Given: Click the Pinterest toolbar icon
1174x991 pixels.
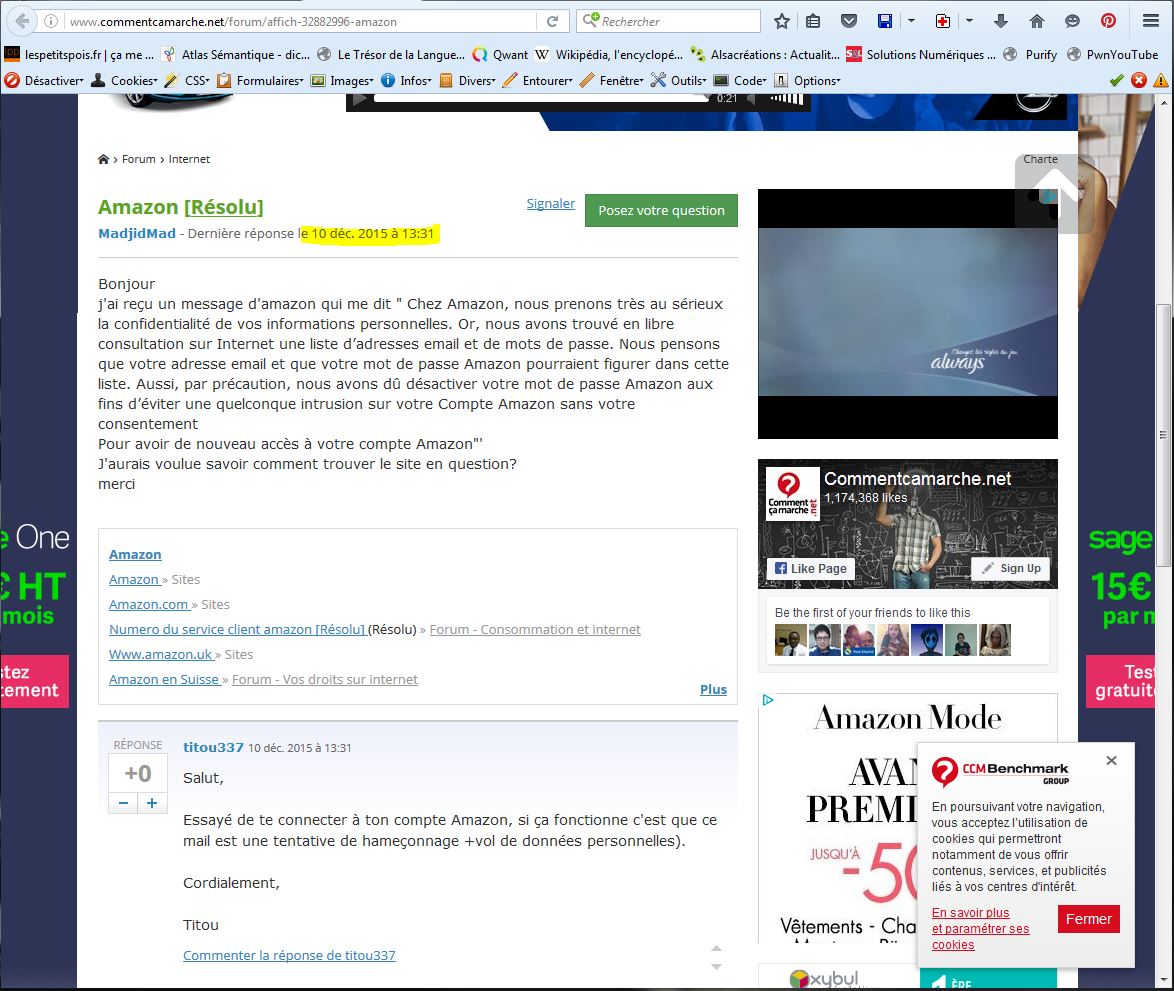Looking at the screenshot, I should [x=1108, y=21].
